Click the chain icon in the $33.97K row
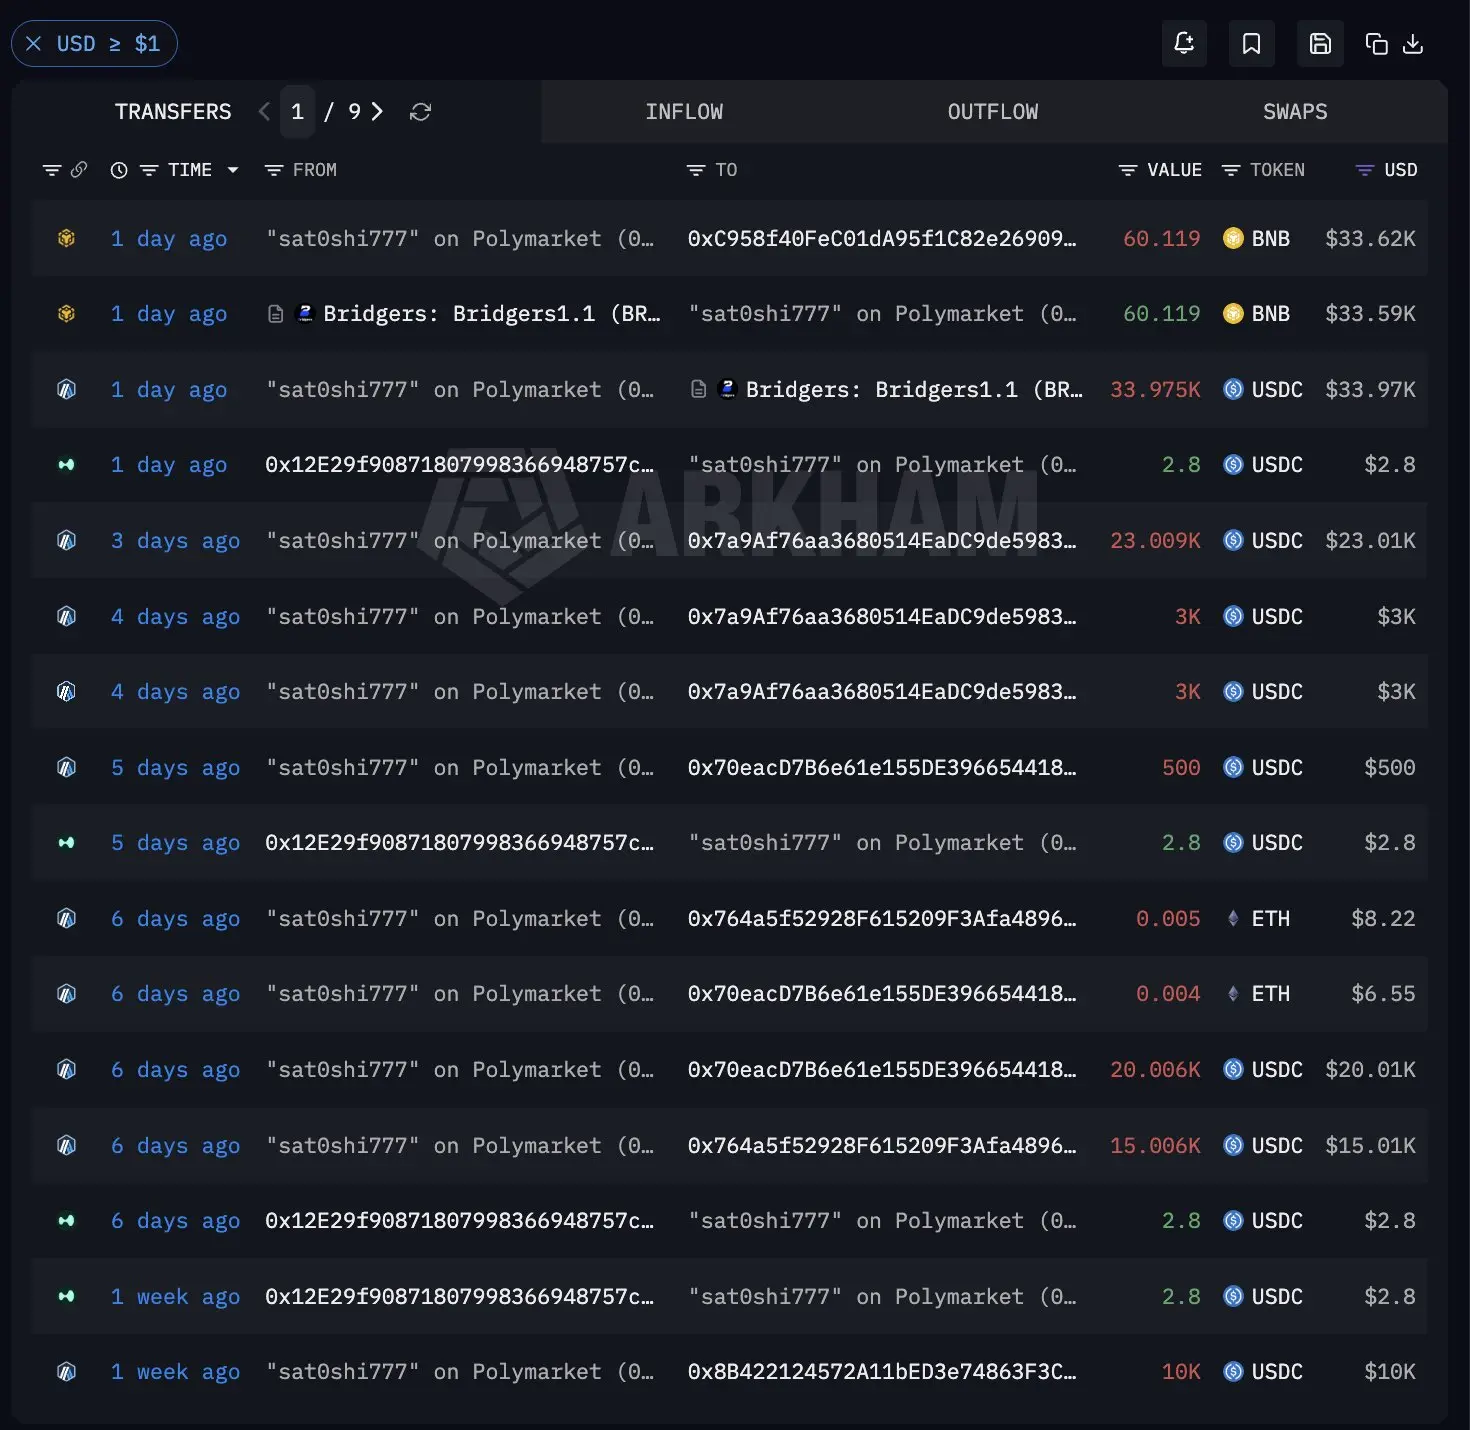This screenshot has width=1470, height=1430. point(66,390)
